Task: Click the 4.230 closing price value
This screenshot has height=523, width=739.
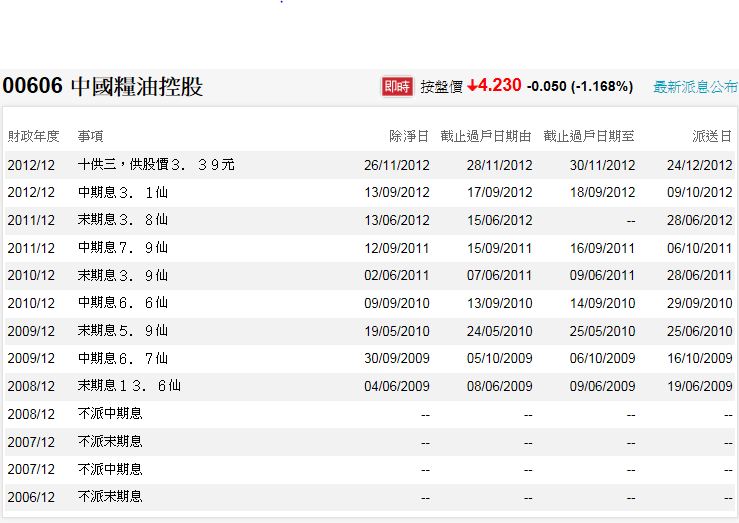Action: pyautogui.click(x=500, y=86)
